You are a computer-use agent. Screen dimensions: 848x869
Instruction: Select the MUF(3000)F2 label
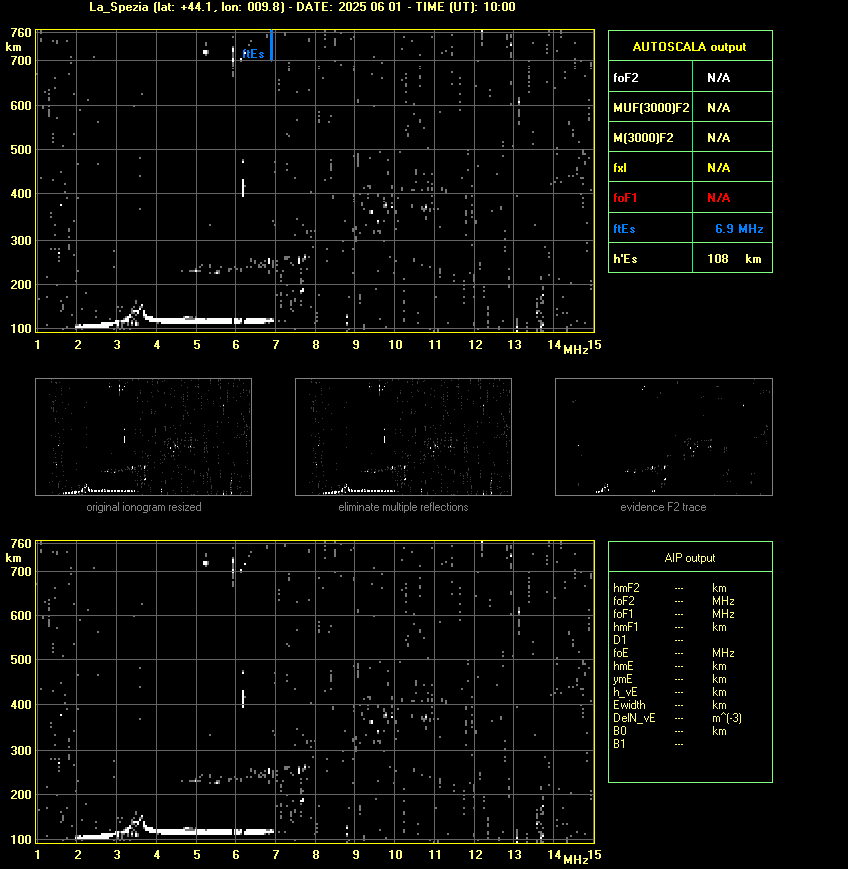pyautogui.click(x=651, y=108)
